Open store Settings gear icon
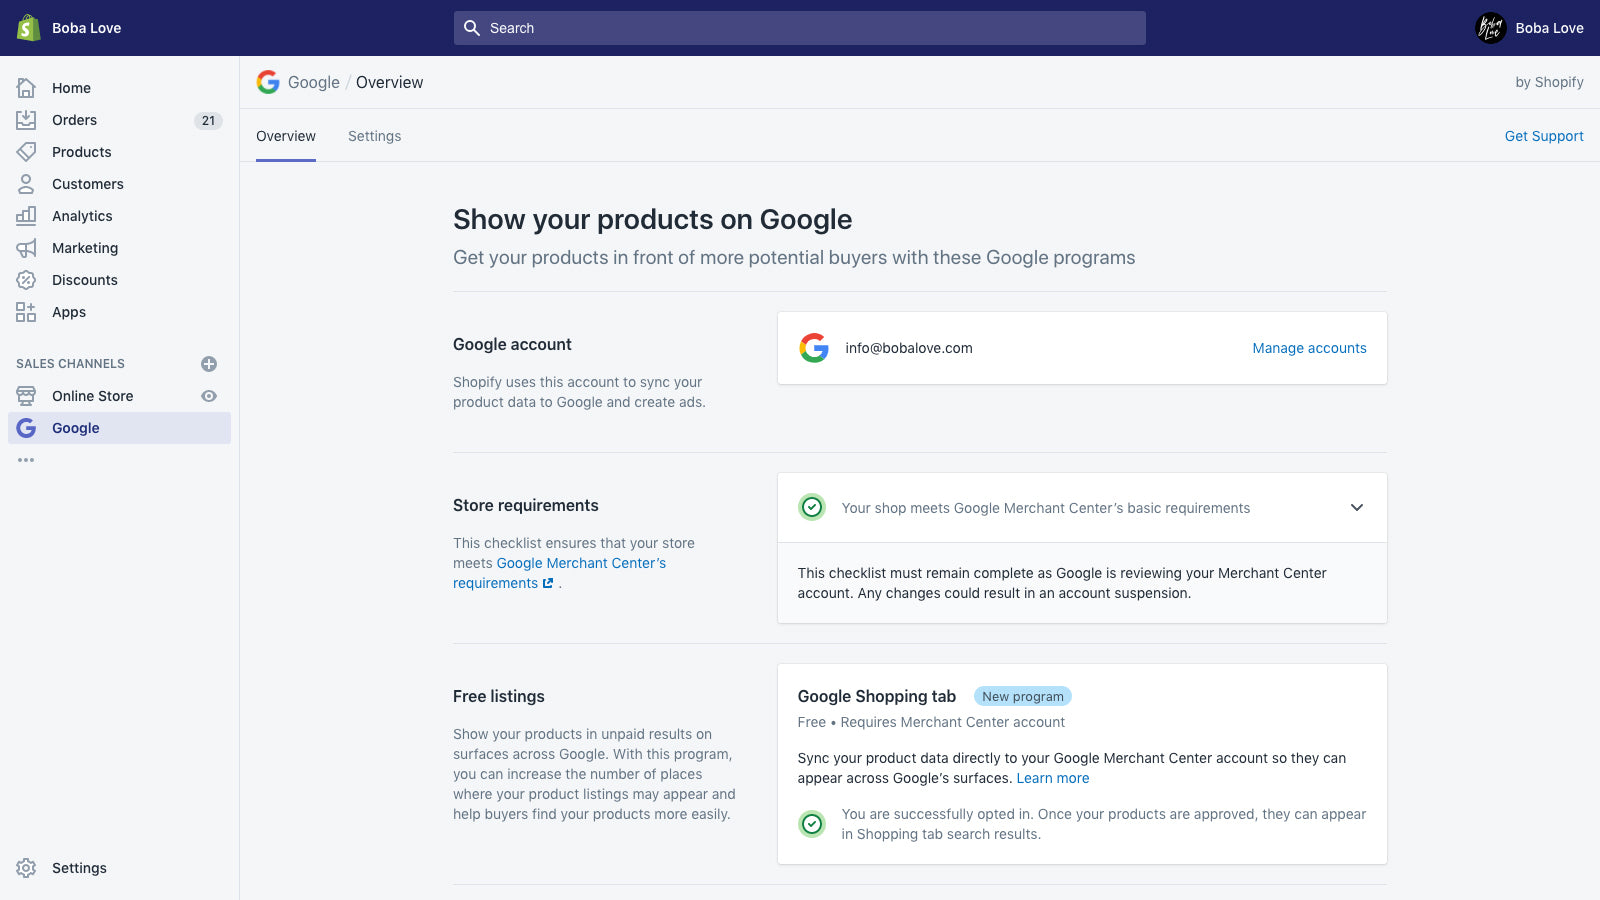Screen dimensions: 1600x900 [26, 868]
